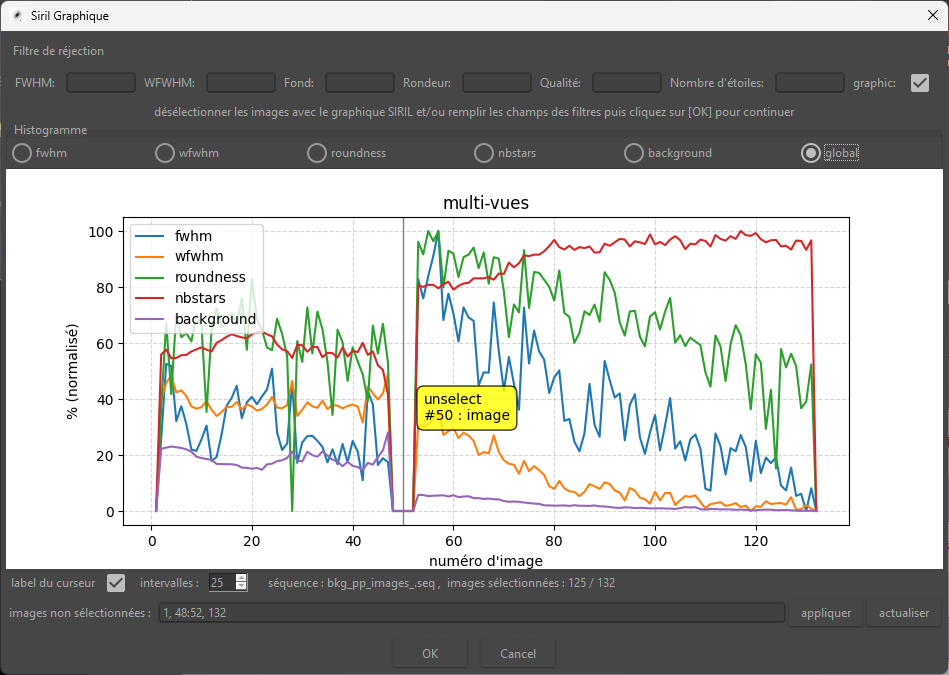Select the fwhm histogram radio button
949x675 pixels.
pos(22,153)
